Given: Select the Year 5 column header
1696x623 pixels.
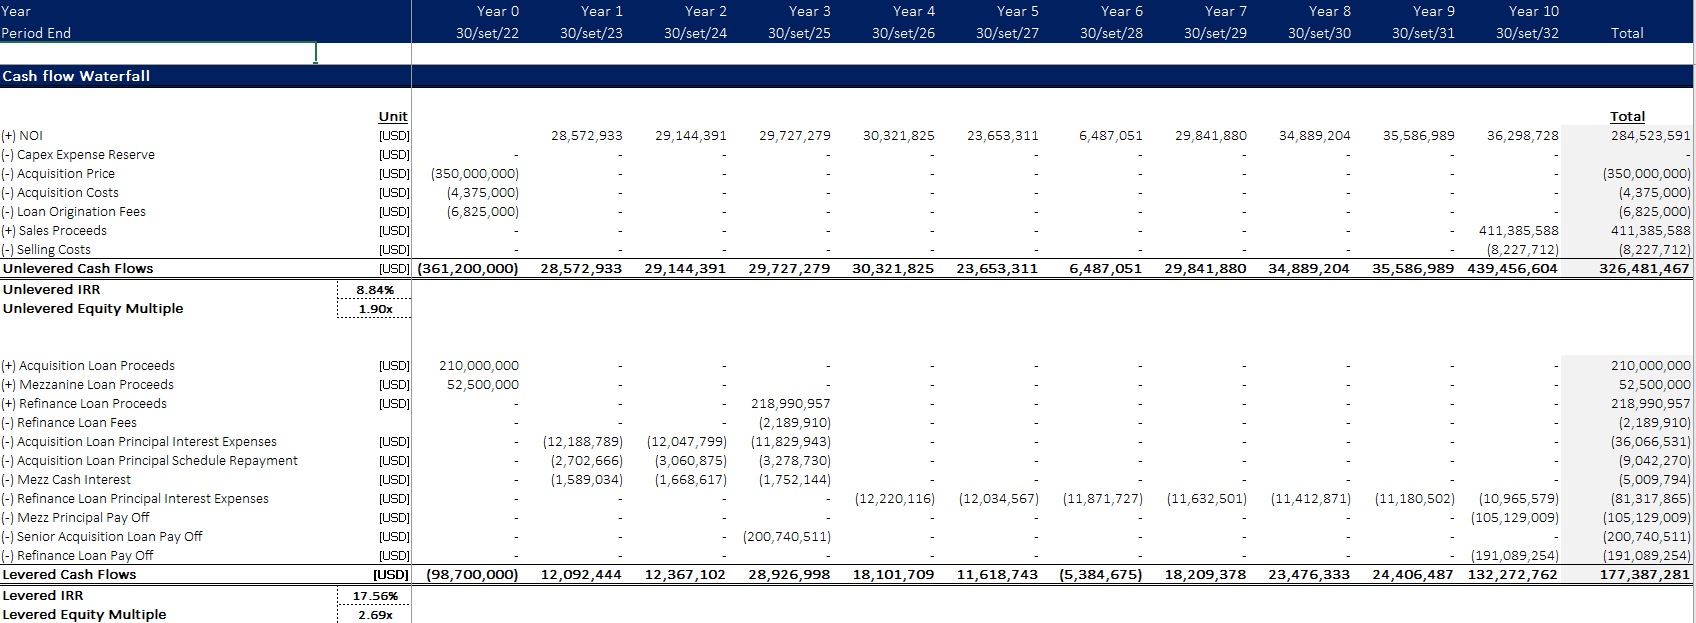Looking at the screenshot, I should [1018, 11].
